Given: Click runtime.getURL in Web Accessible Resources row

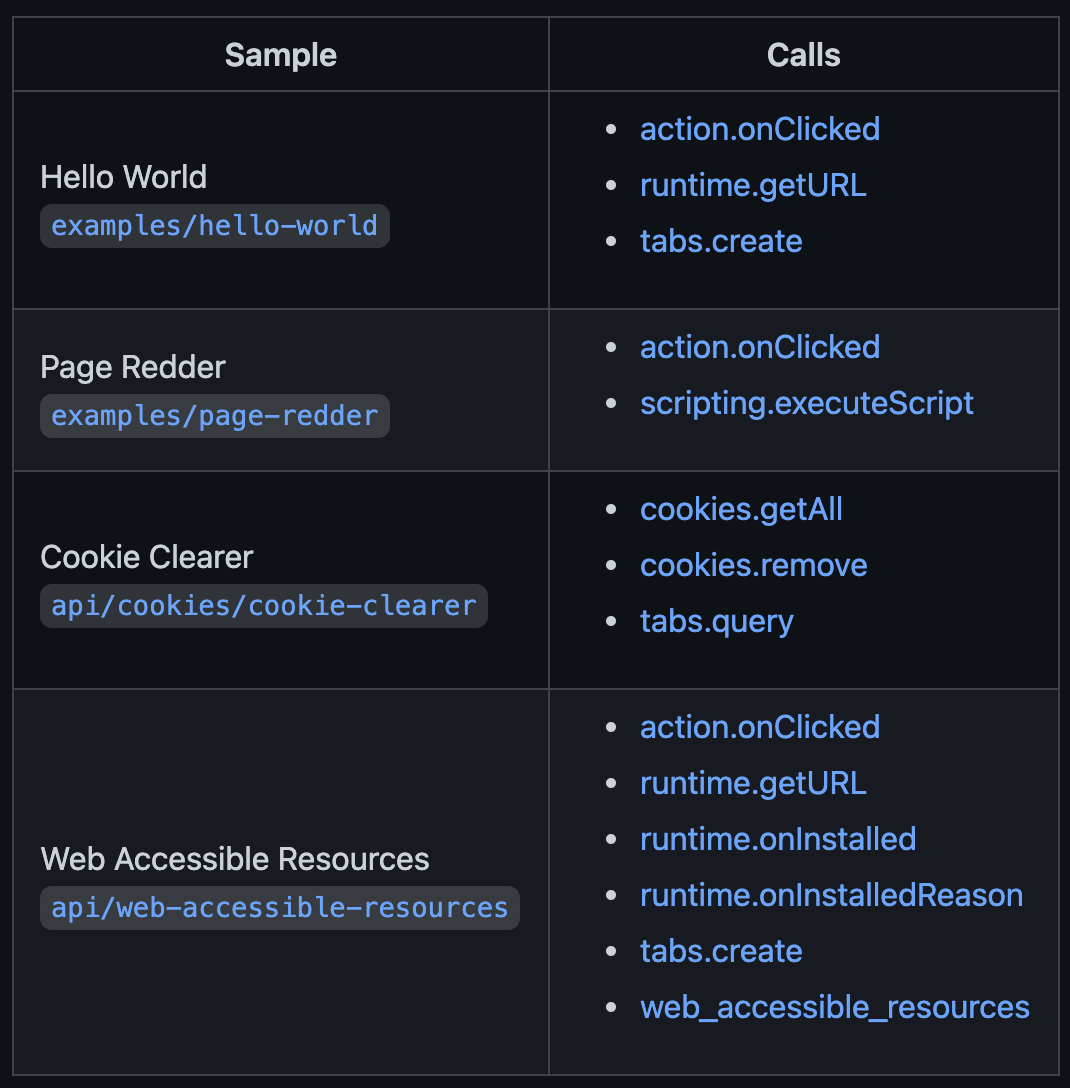Looking at the screenshot, I should [753, 783].
